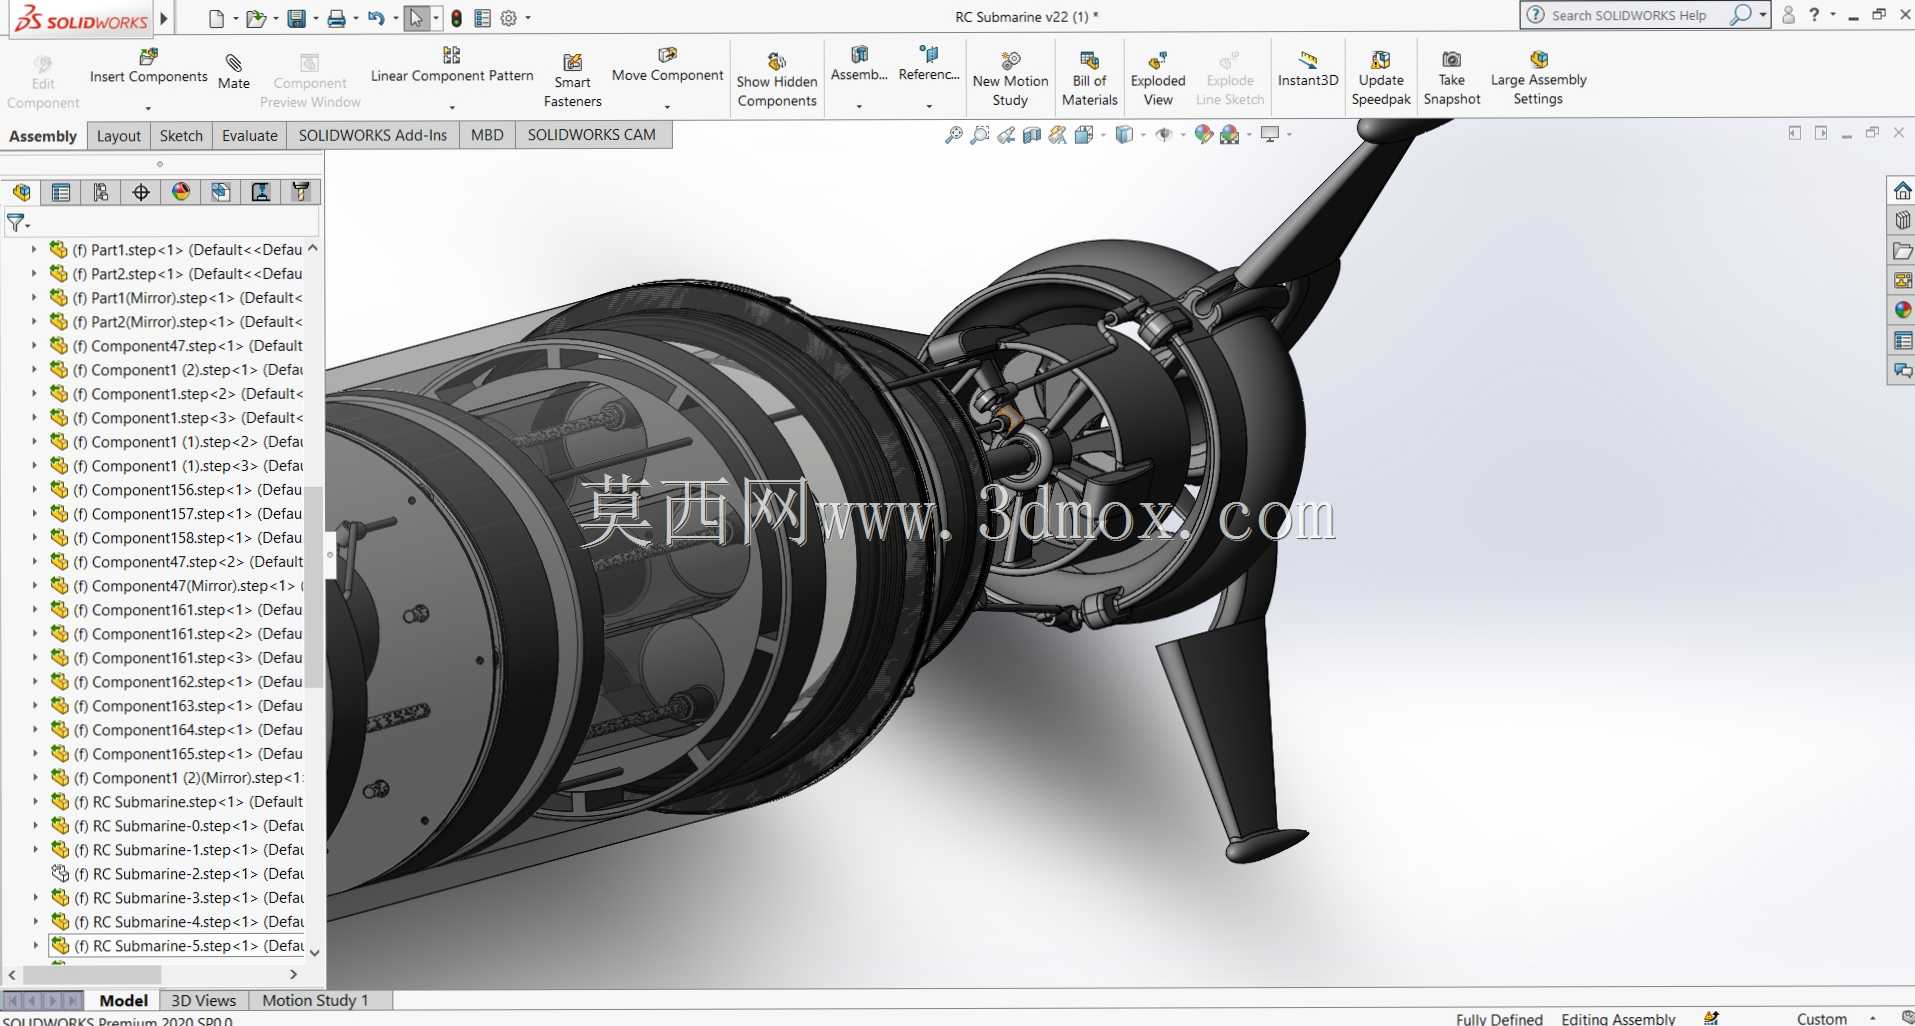Open Linear Component Pattern tool
Image resolution: width=1915 pixels, height=1026 pixels.
[452, 66]
